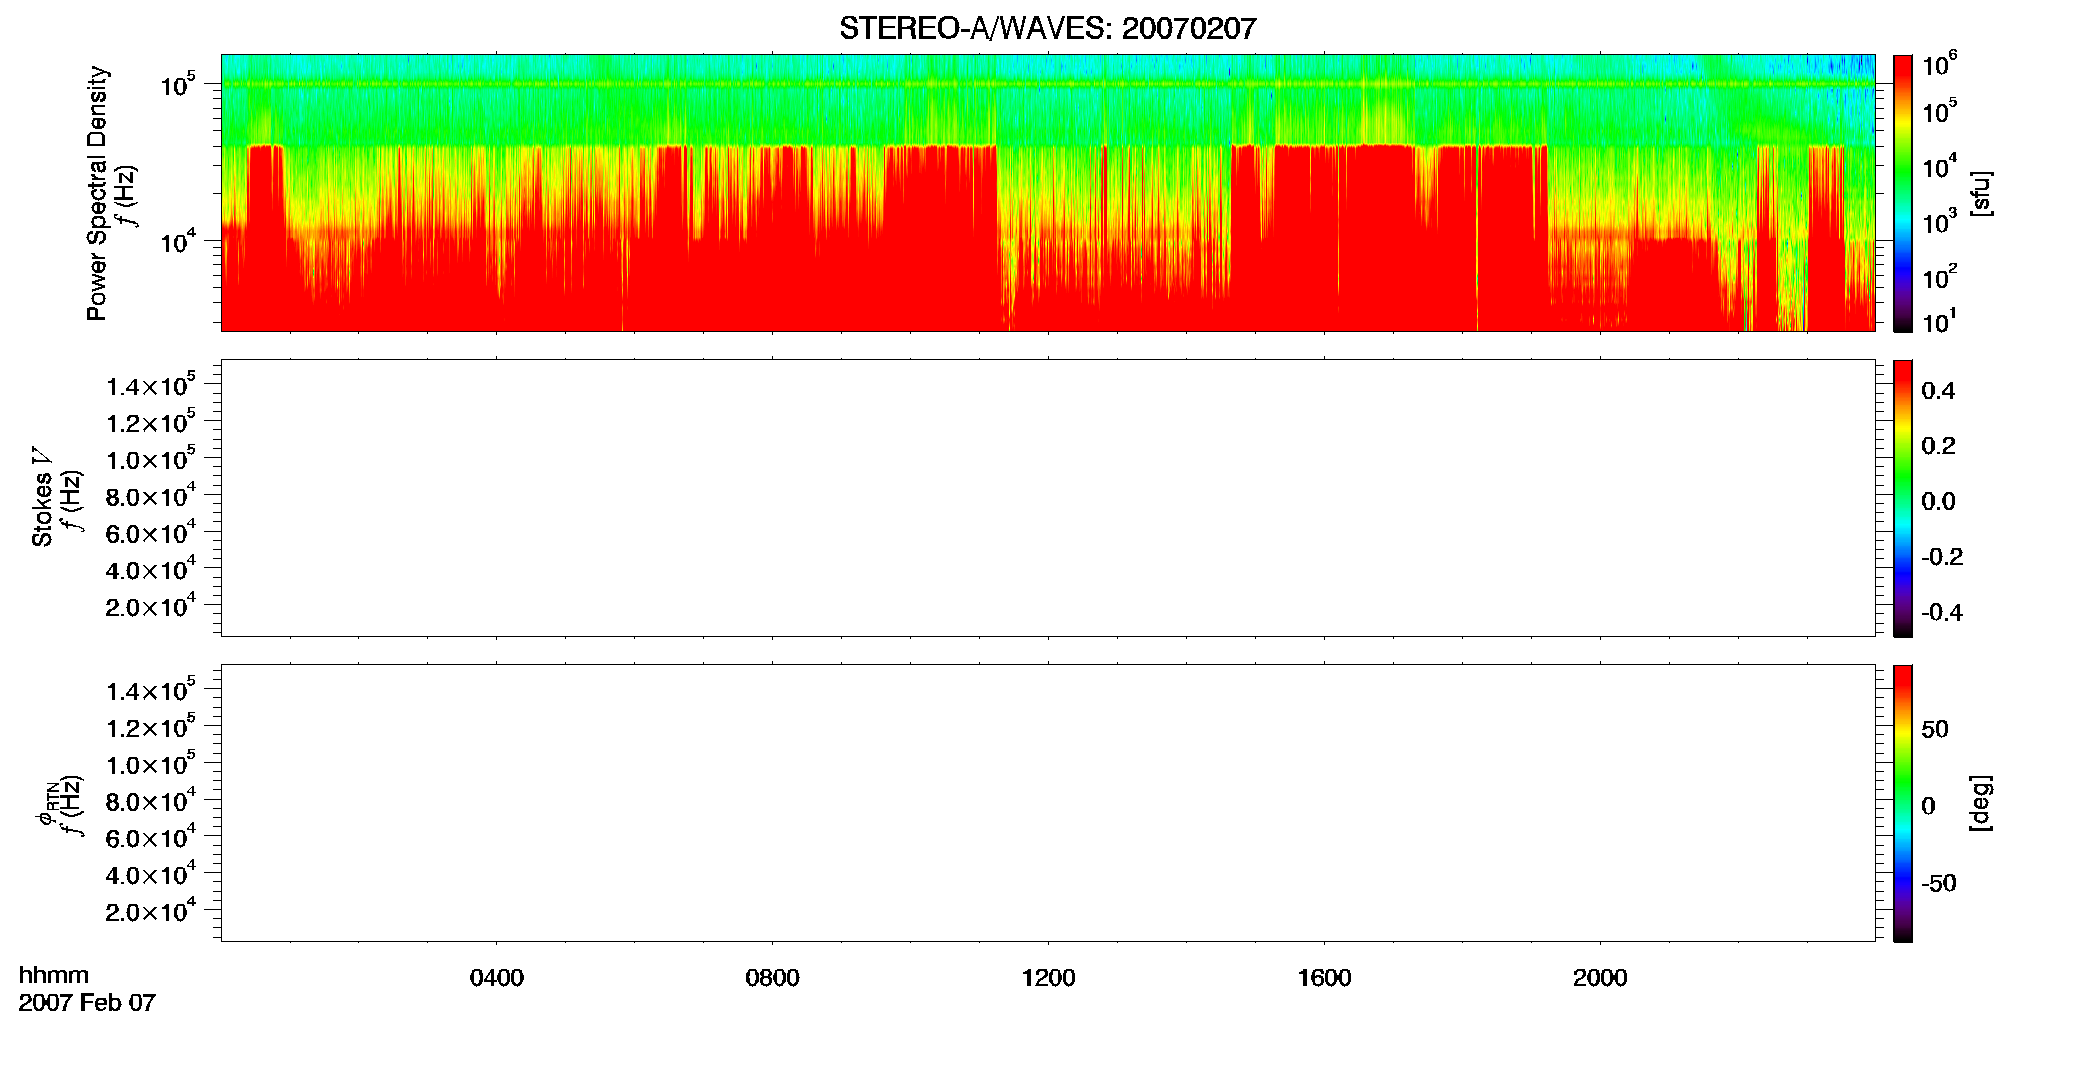Click the [sfu] colorbar unit label
This screenshot has width=2096, height=1080.
(x=1980, y=193)
